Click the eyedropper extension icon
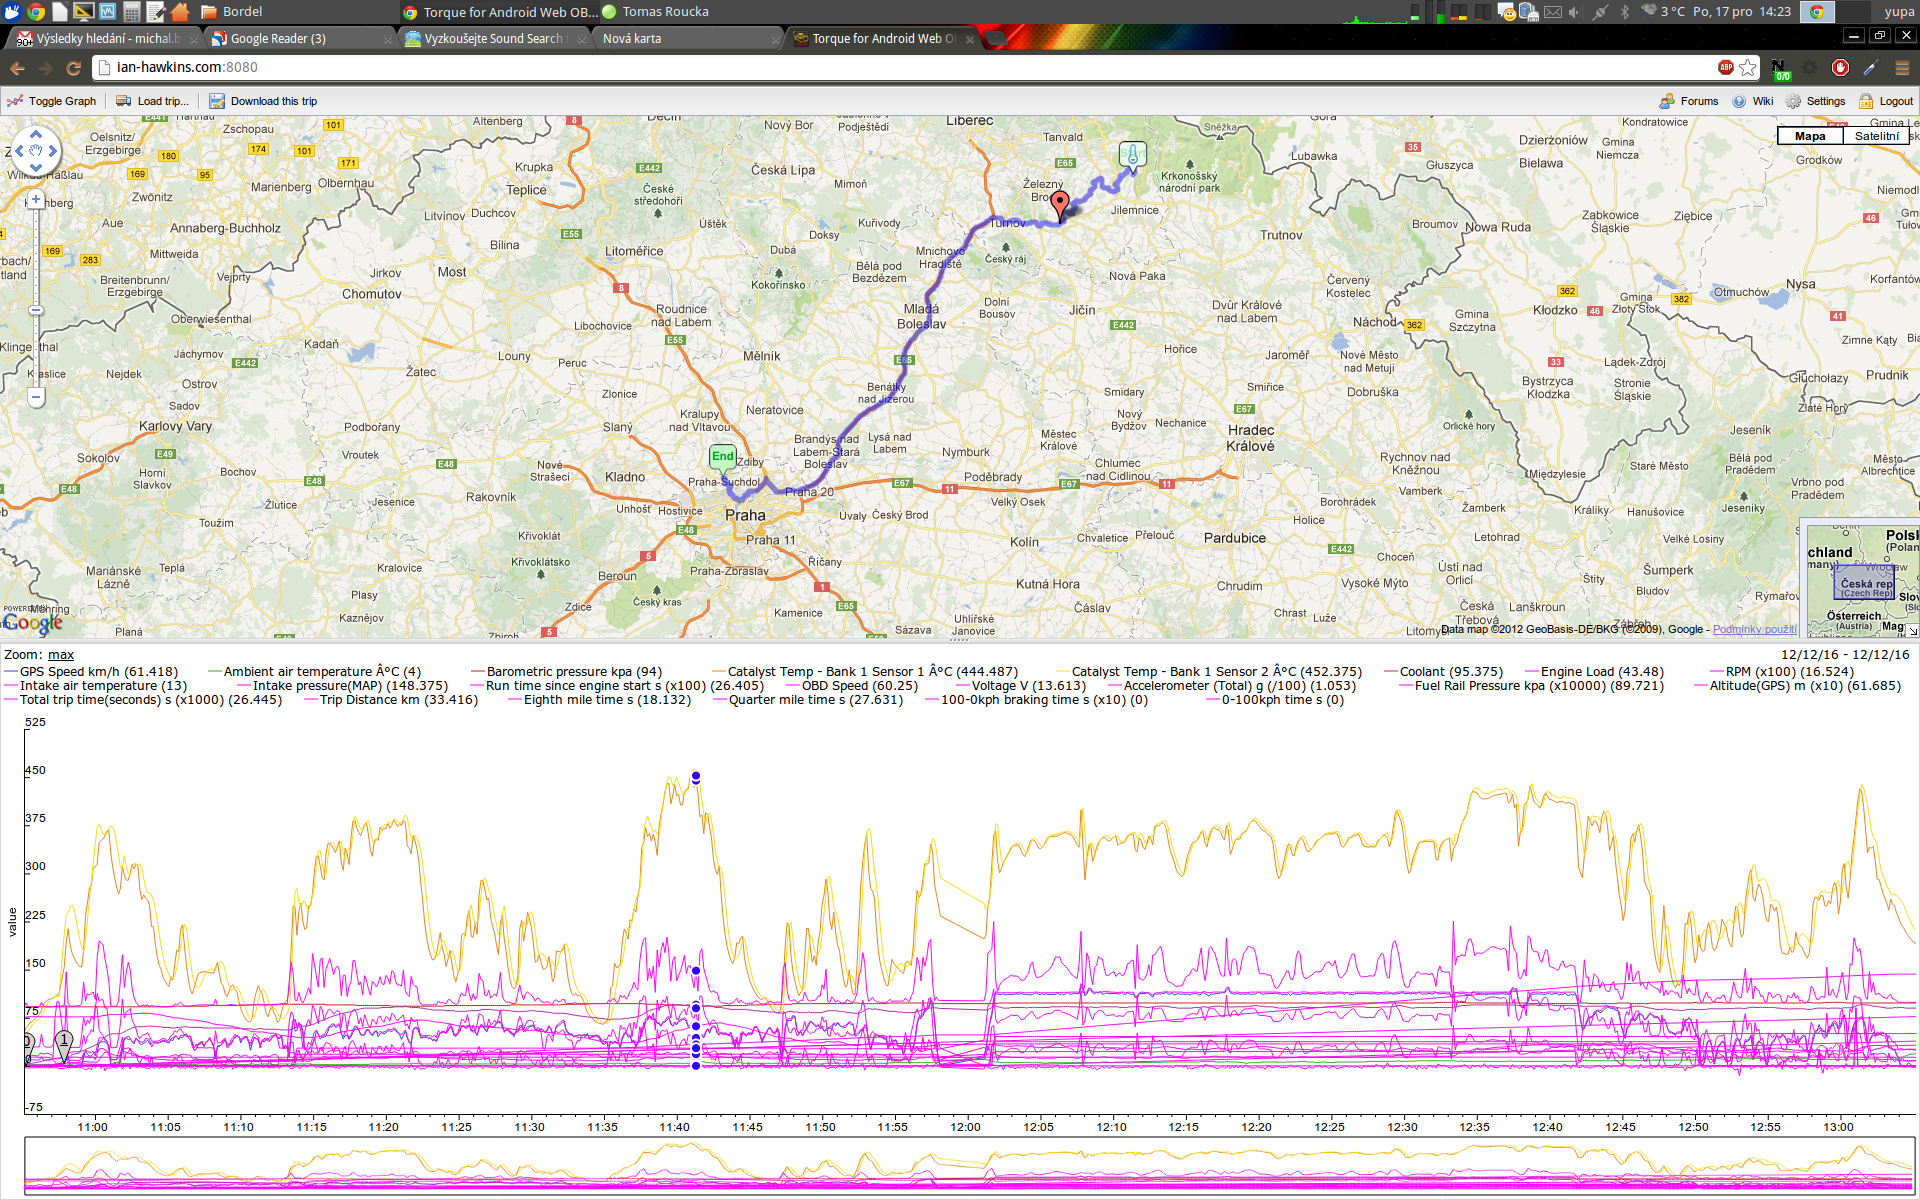Viewport: 1920px width, 1200px height. click(x=1871, y=67)
